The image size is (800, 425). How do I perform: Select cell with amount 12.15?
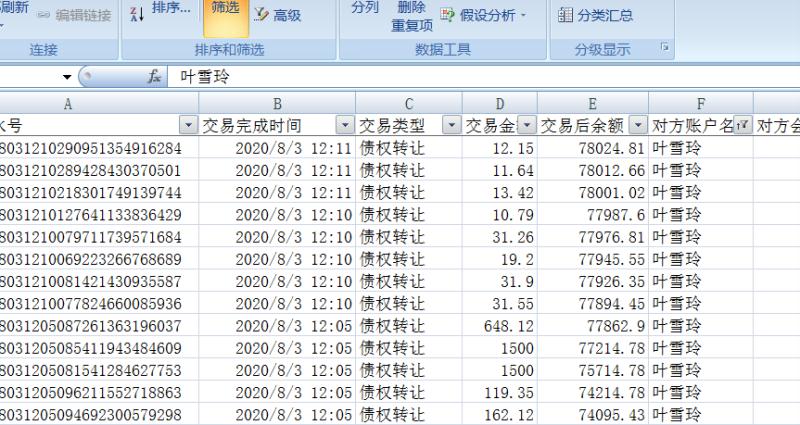pos(499,148)
